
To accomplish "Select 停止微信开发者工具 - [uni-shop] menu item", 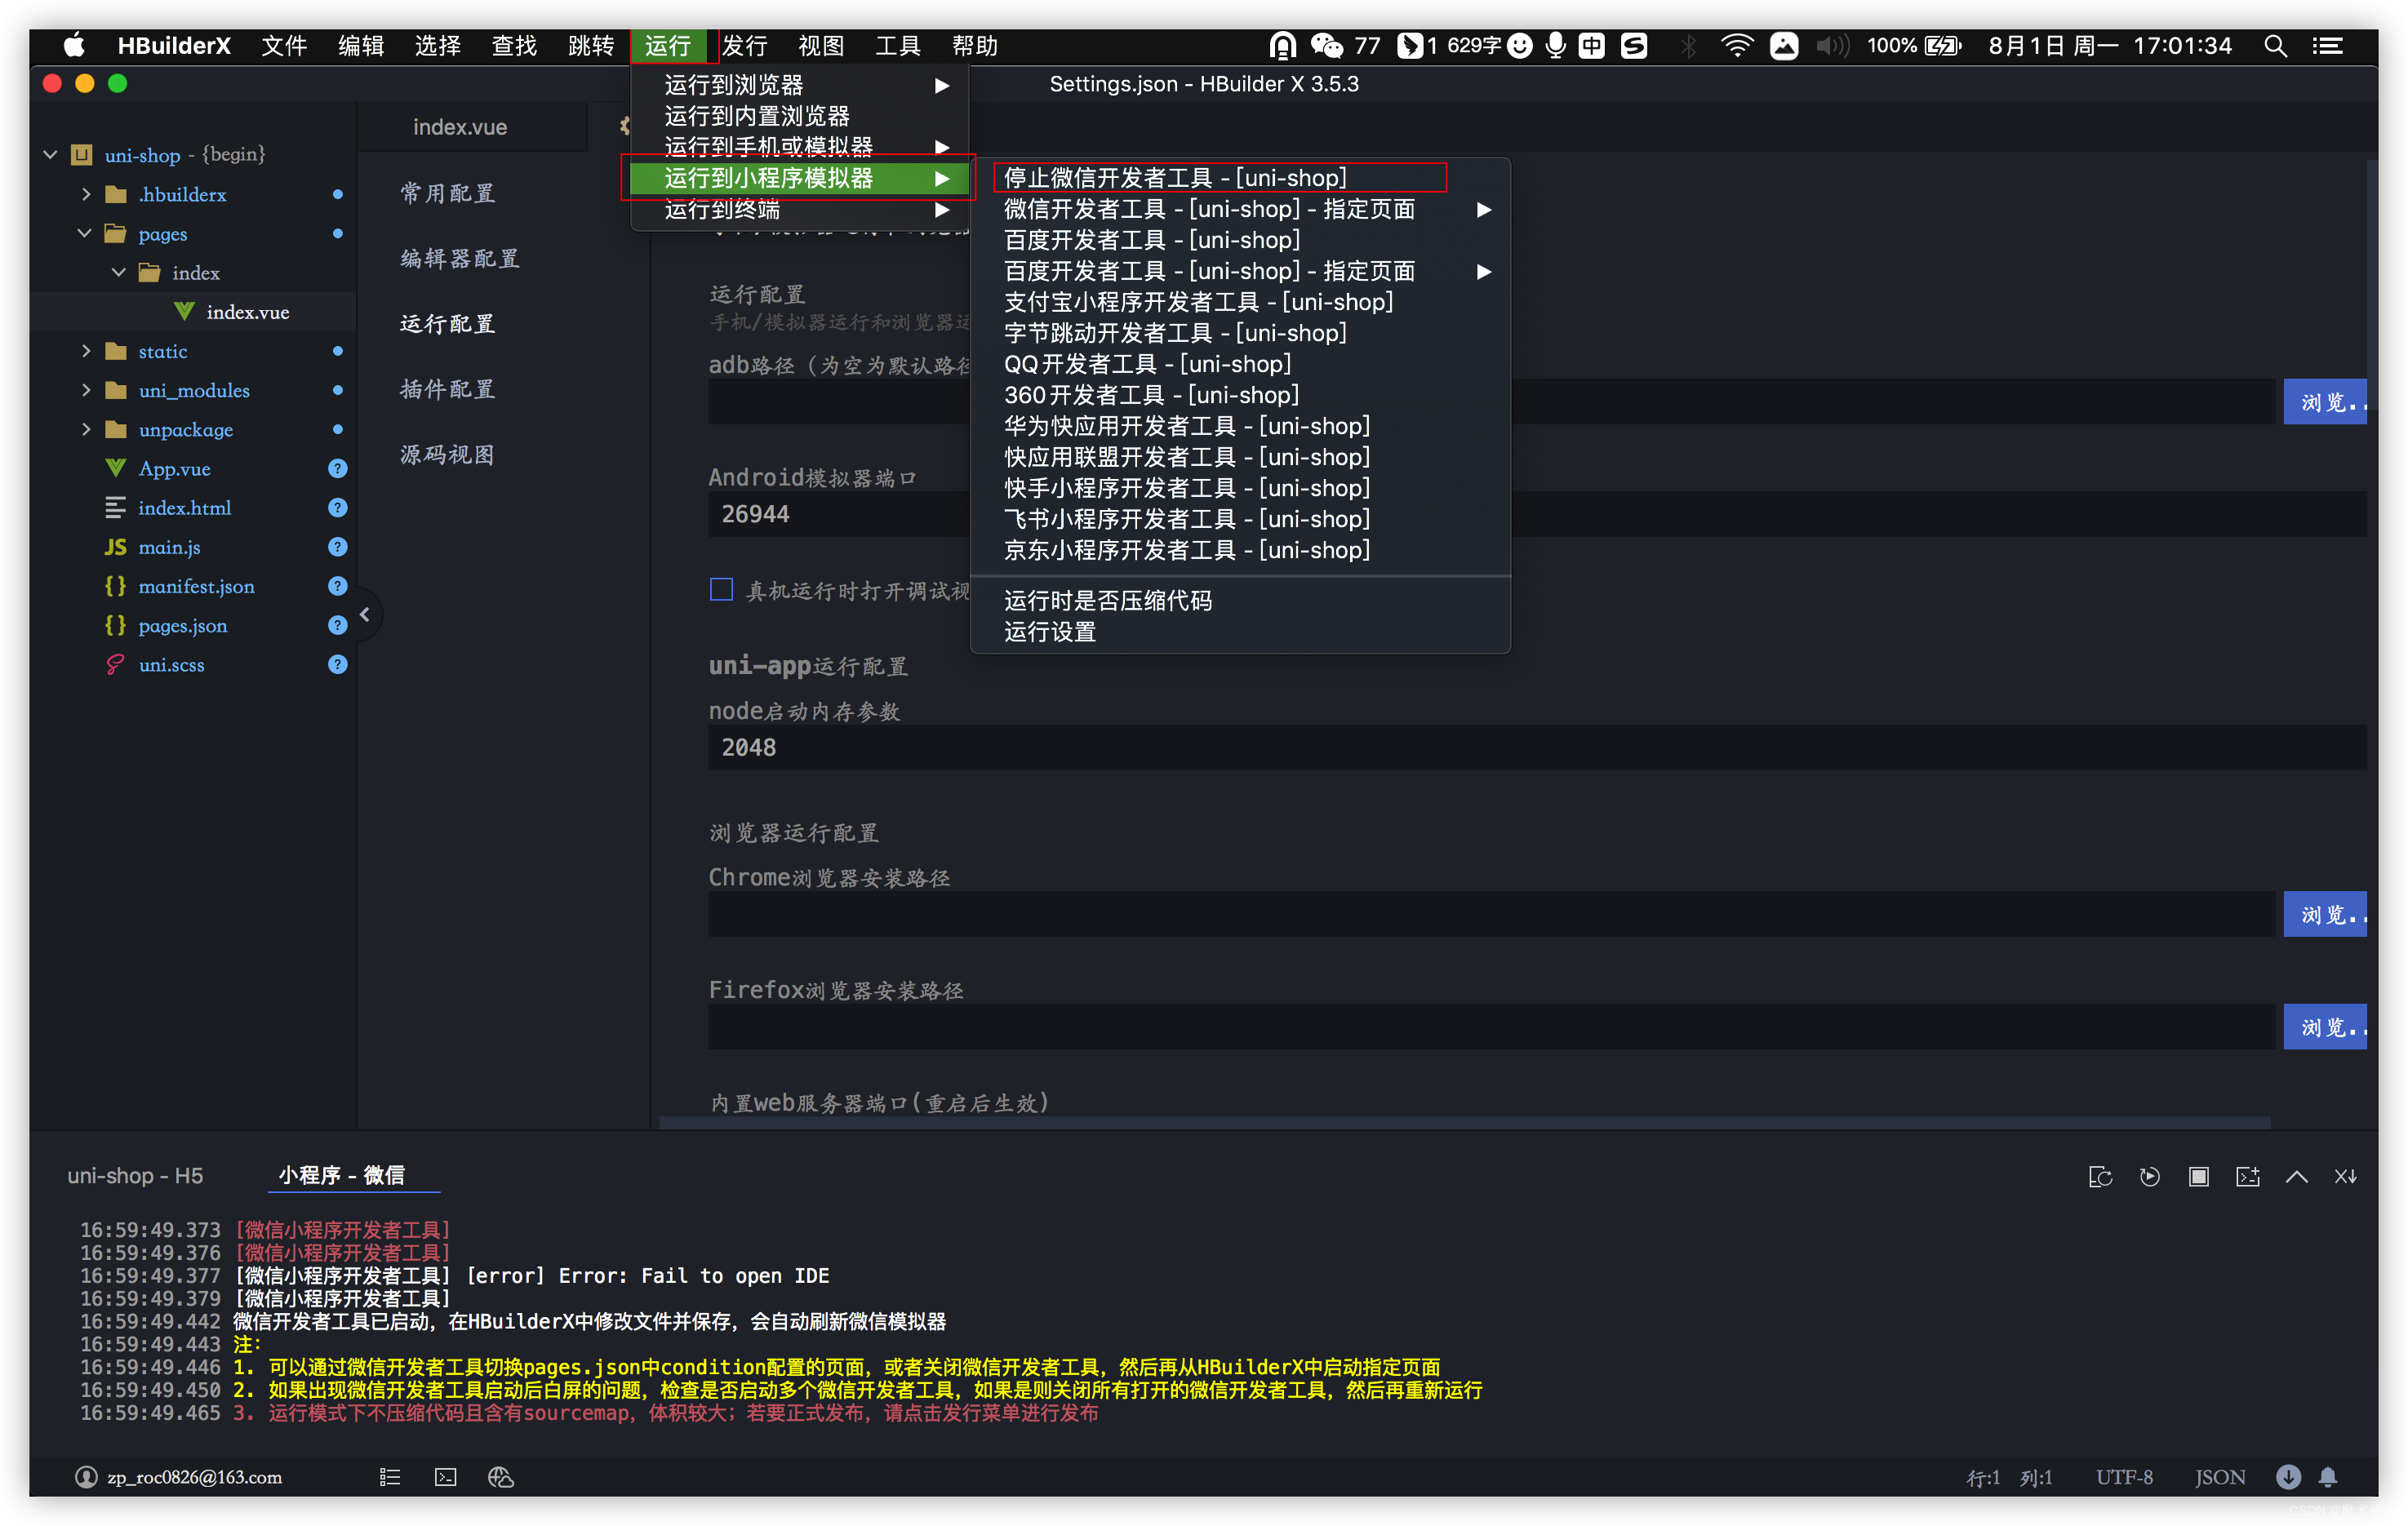I will pos(1240,178).
